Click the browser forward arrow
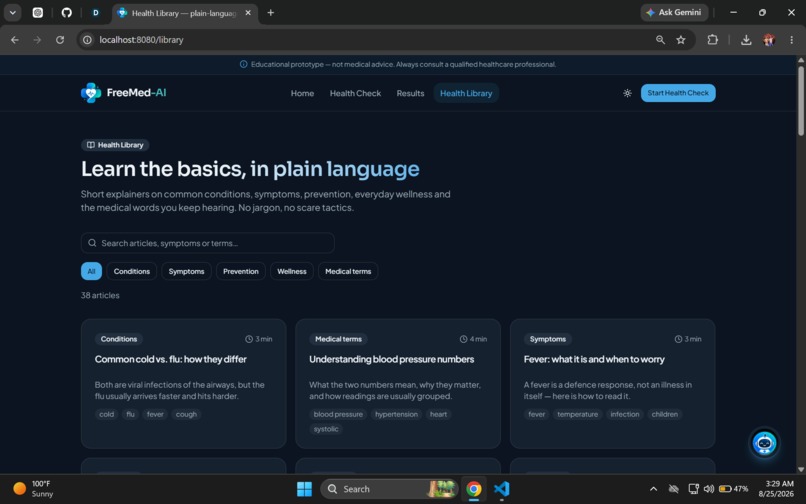The width and height of the screenshot is (806, 504). (37, 40)
